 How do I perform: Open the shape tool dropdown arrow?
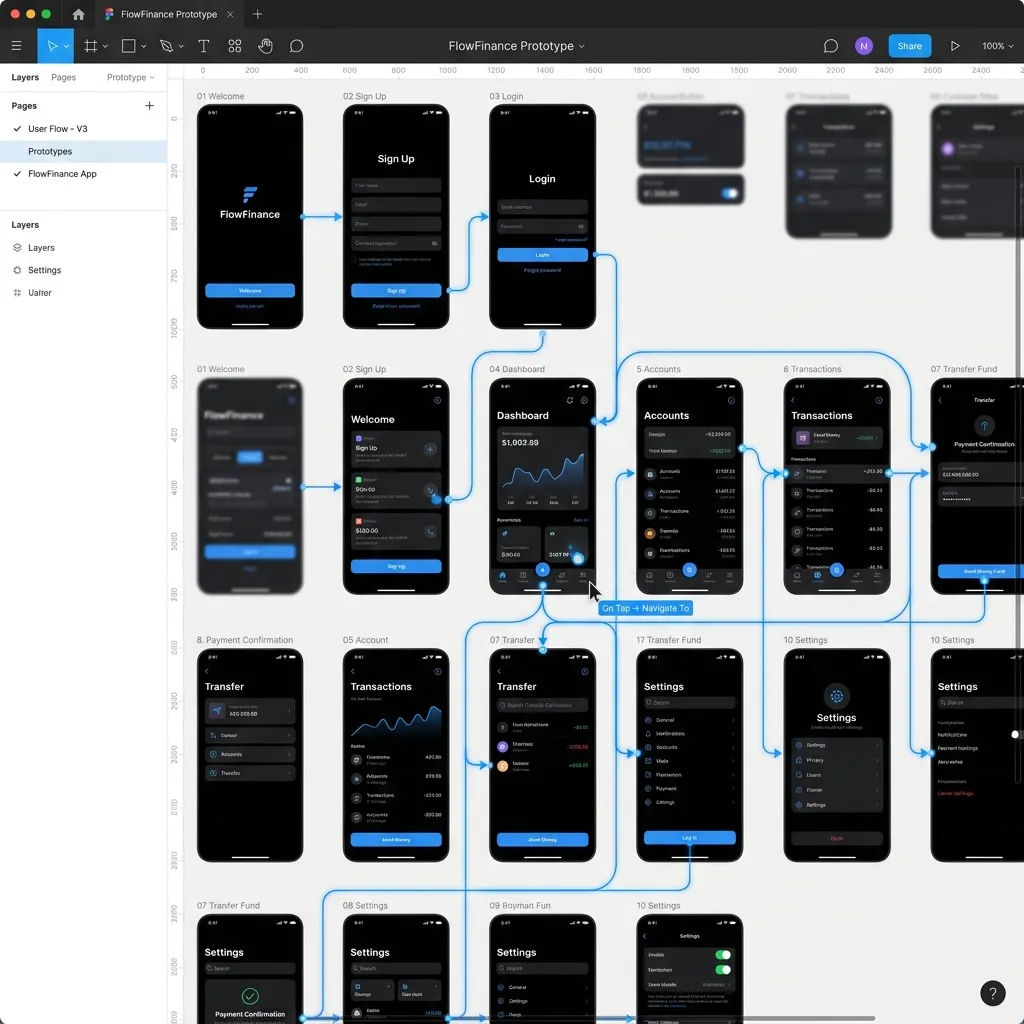(144, 46)
